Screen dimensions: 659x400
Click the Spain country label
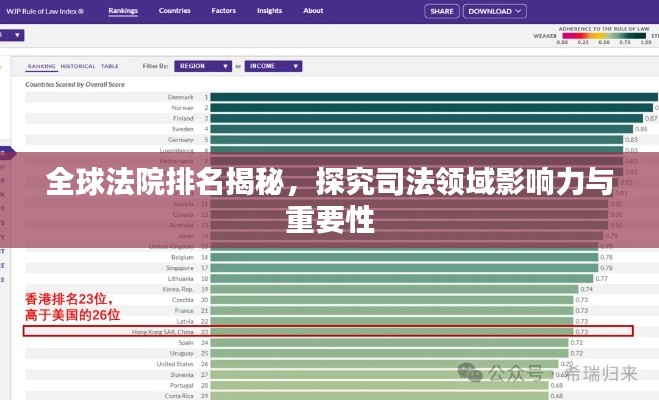(x=186, y=342)
